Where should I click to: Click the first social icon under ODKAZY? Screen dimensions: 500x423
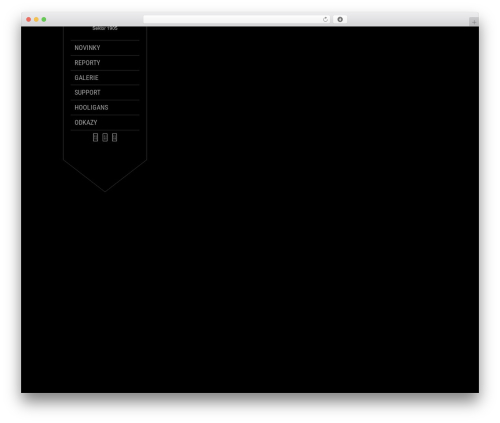(95, 137)
